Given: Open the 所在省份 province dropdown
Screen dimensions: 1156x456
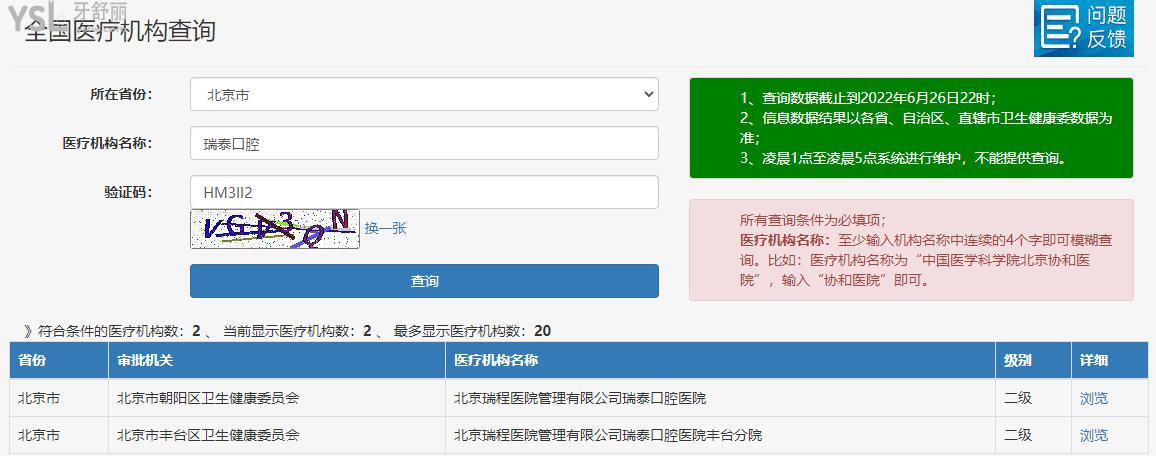Looking at the screenshot, I should point(424,94).
